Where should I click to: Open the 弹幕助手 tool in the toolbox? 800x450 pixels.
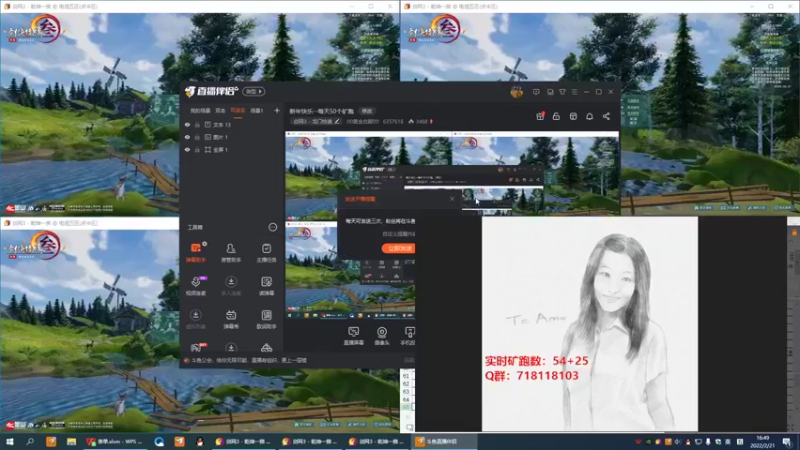coord(195,253)
